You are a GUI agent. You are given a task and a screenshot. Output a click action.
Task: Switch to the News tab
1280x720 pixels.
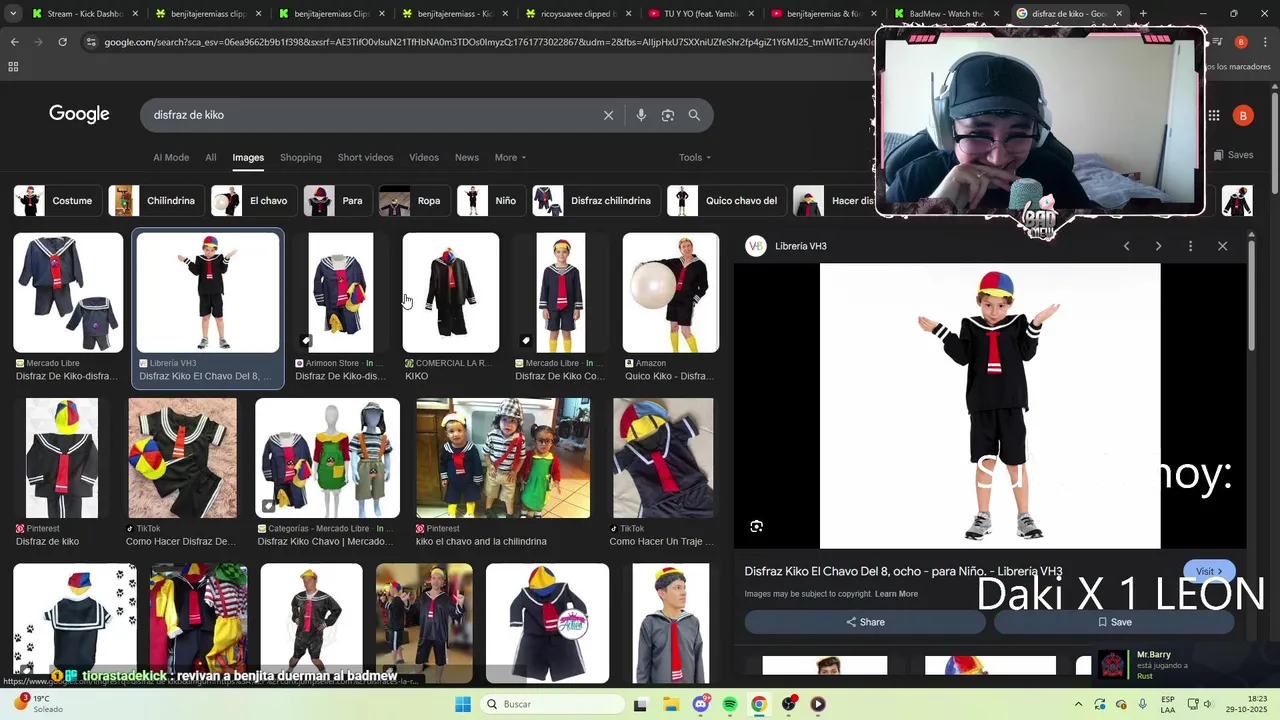(467, 157)
